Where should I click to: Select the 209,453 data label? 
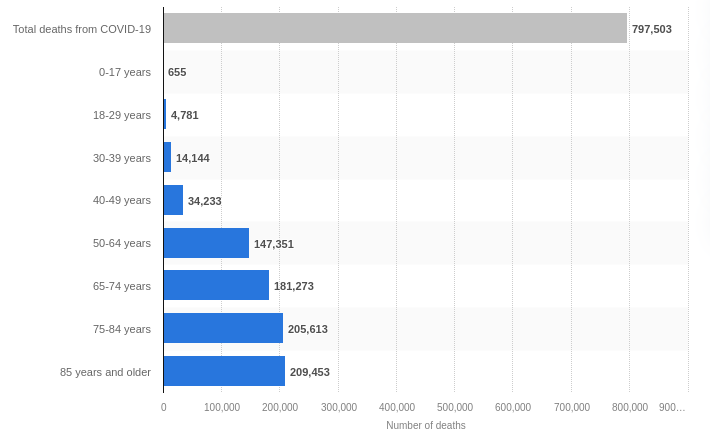[309, 372]
